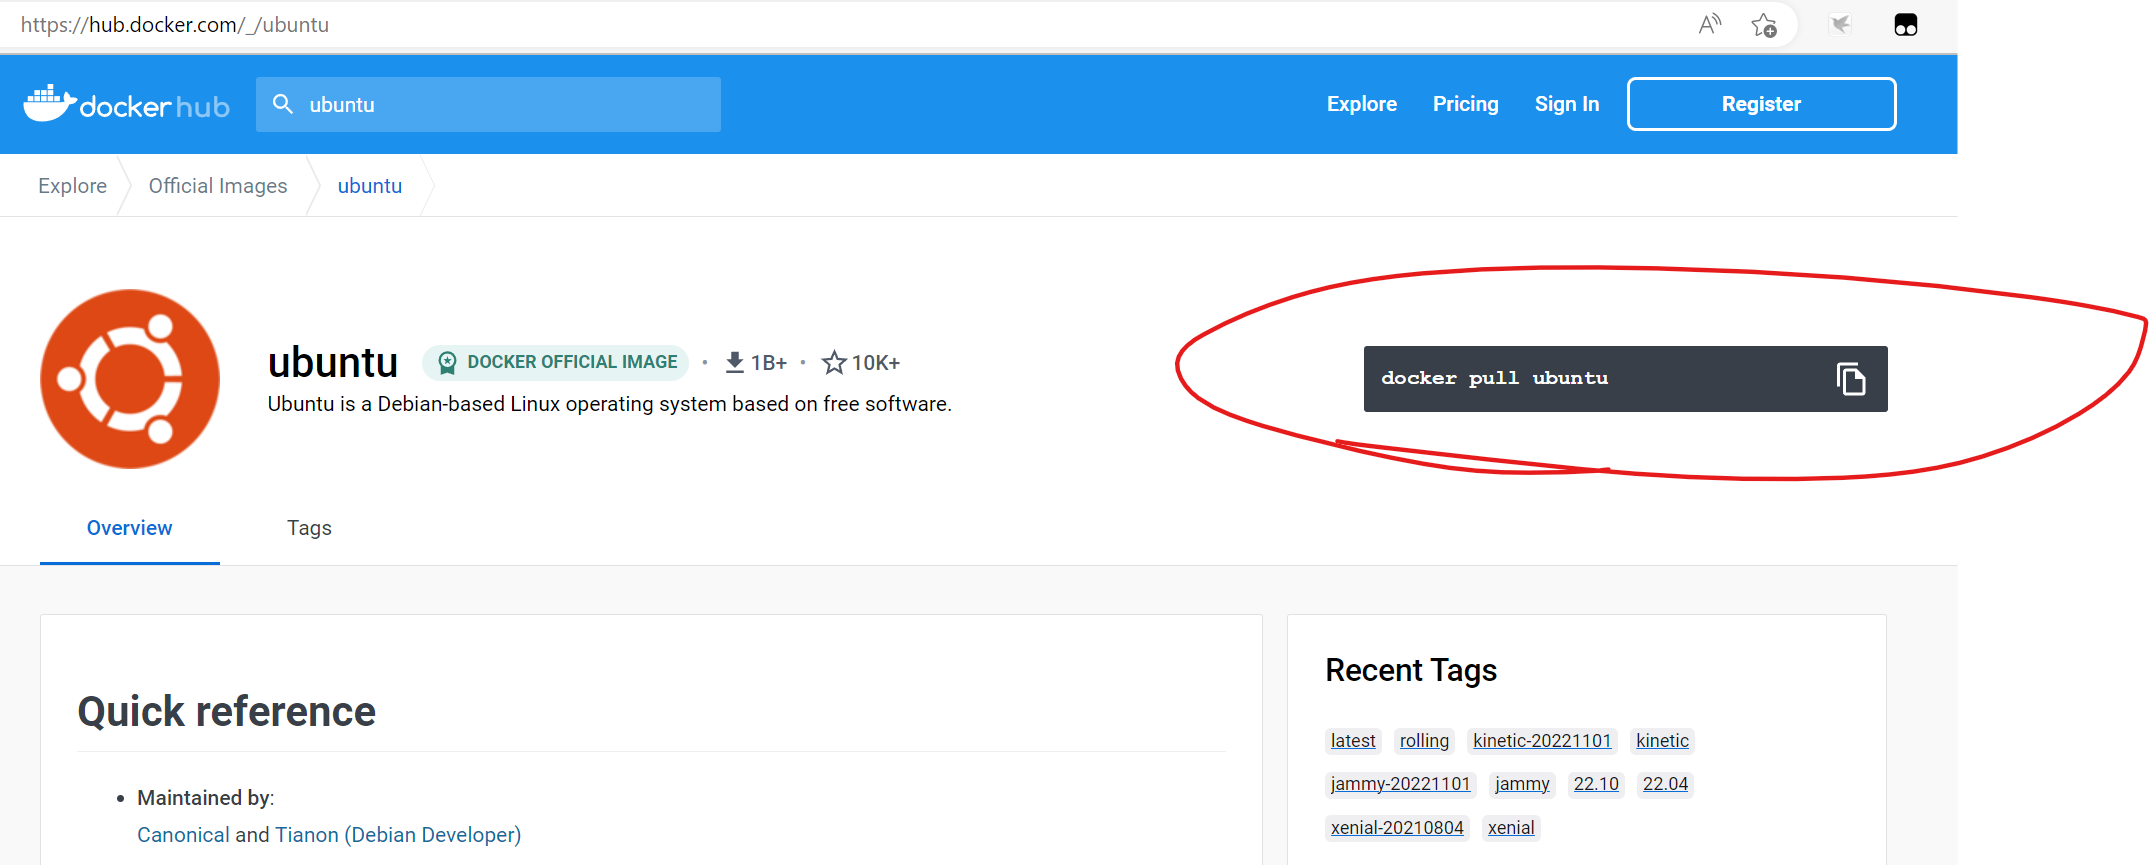This screenshot has width=2149, height=865.
Task: Go to Explore breadcrumb
Action: [x=72, y=186]
